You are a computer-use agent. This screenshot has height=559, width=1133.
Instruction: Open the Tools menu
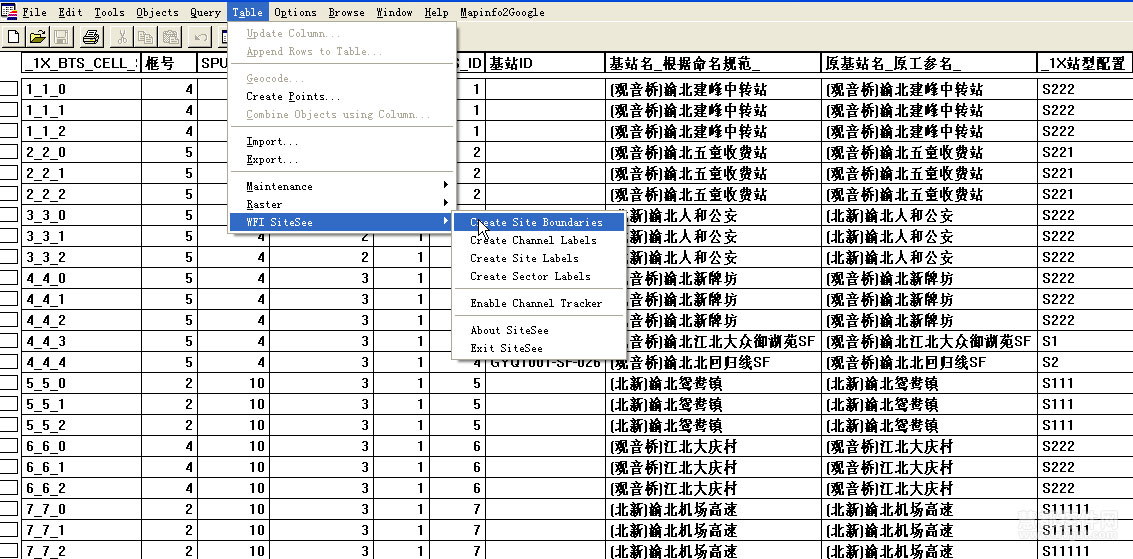pyautogui.click(x=109, y=12)
